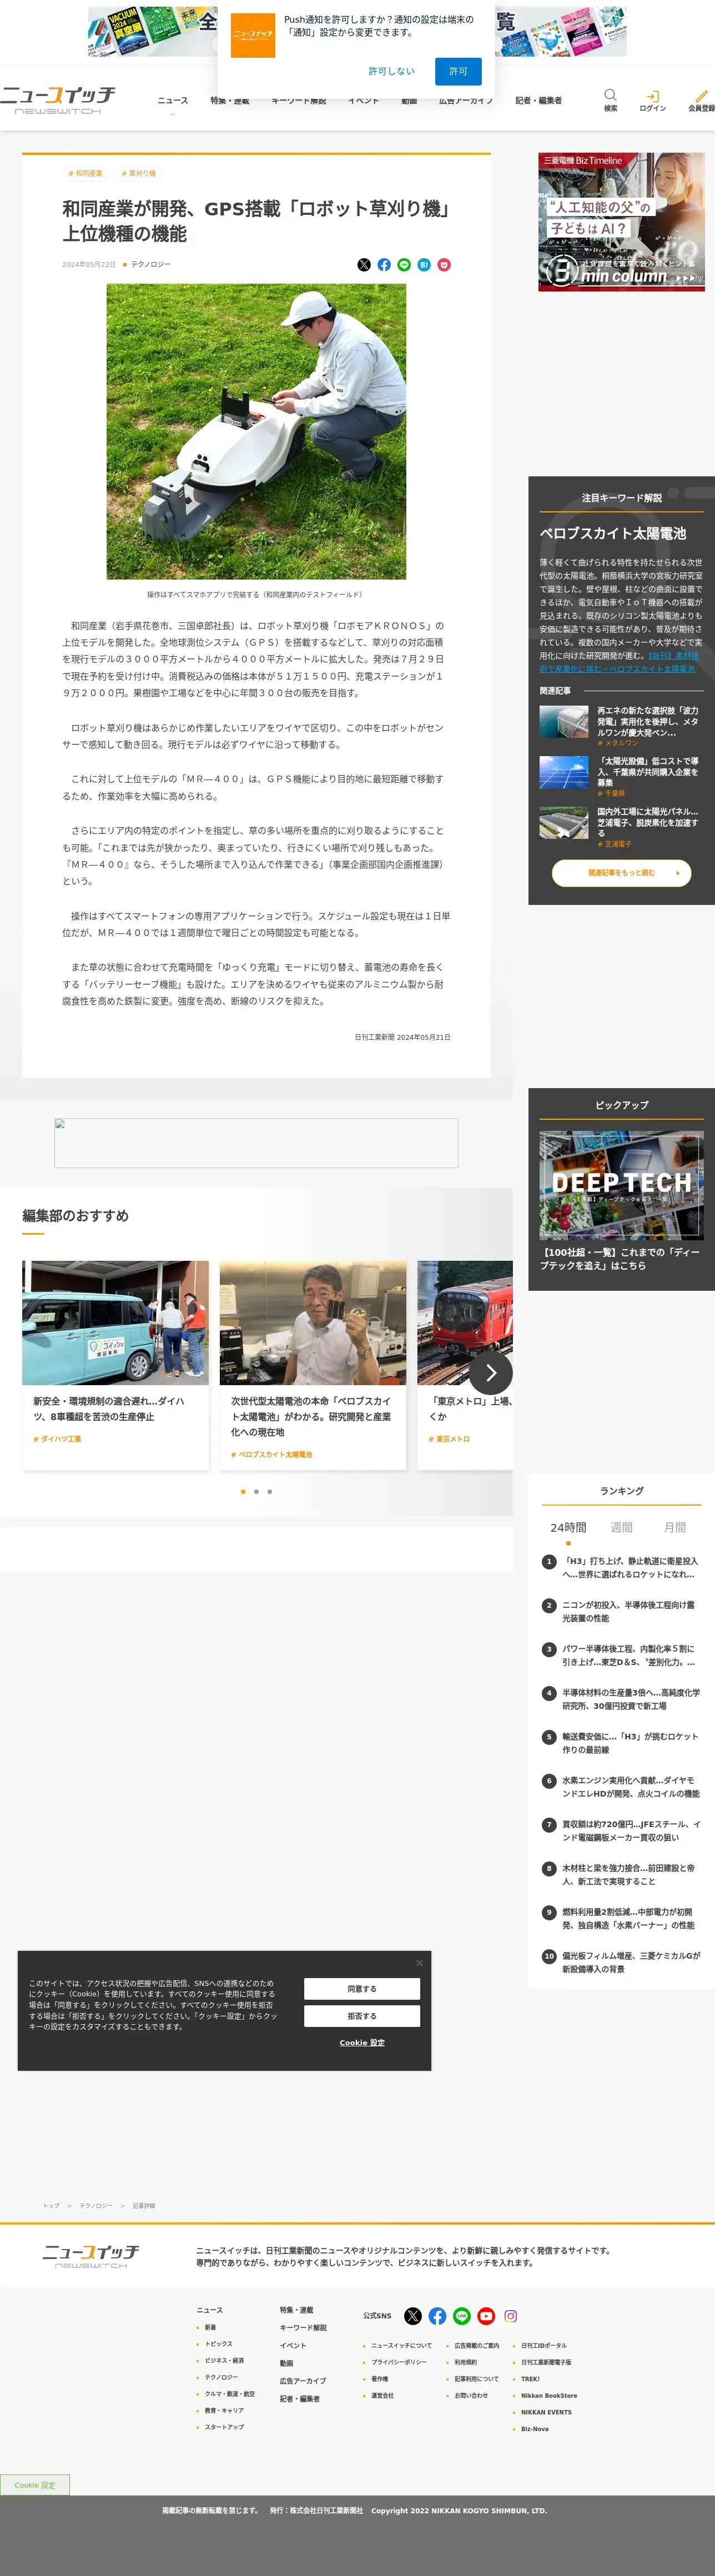Click 拒否する cookie button
The height and width of the screenshot is (2576, 715).
coord(362,2016)
